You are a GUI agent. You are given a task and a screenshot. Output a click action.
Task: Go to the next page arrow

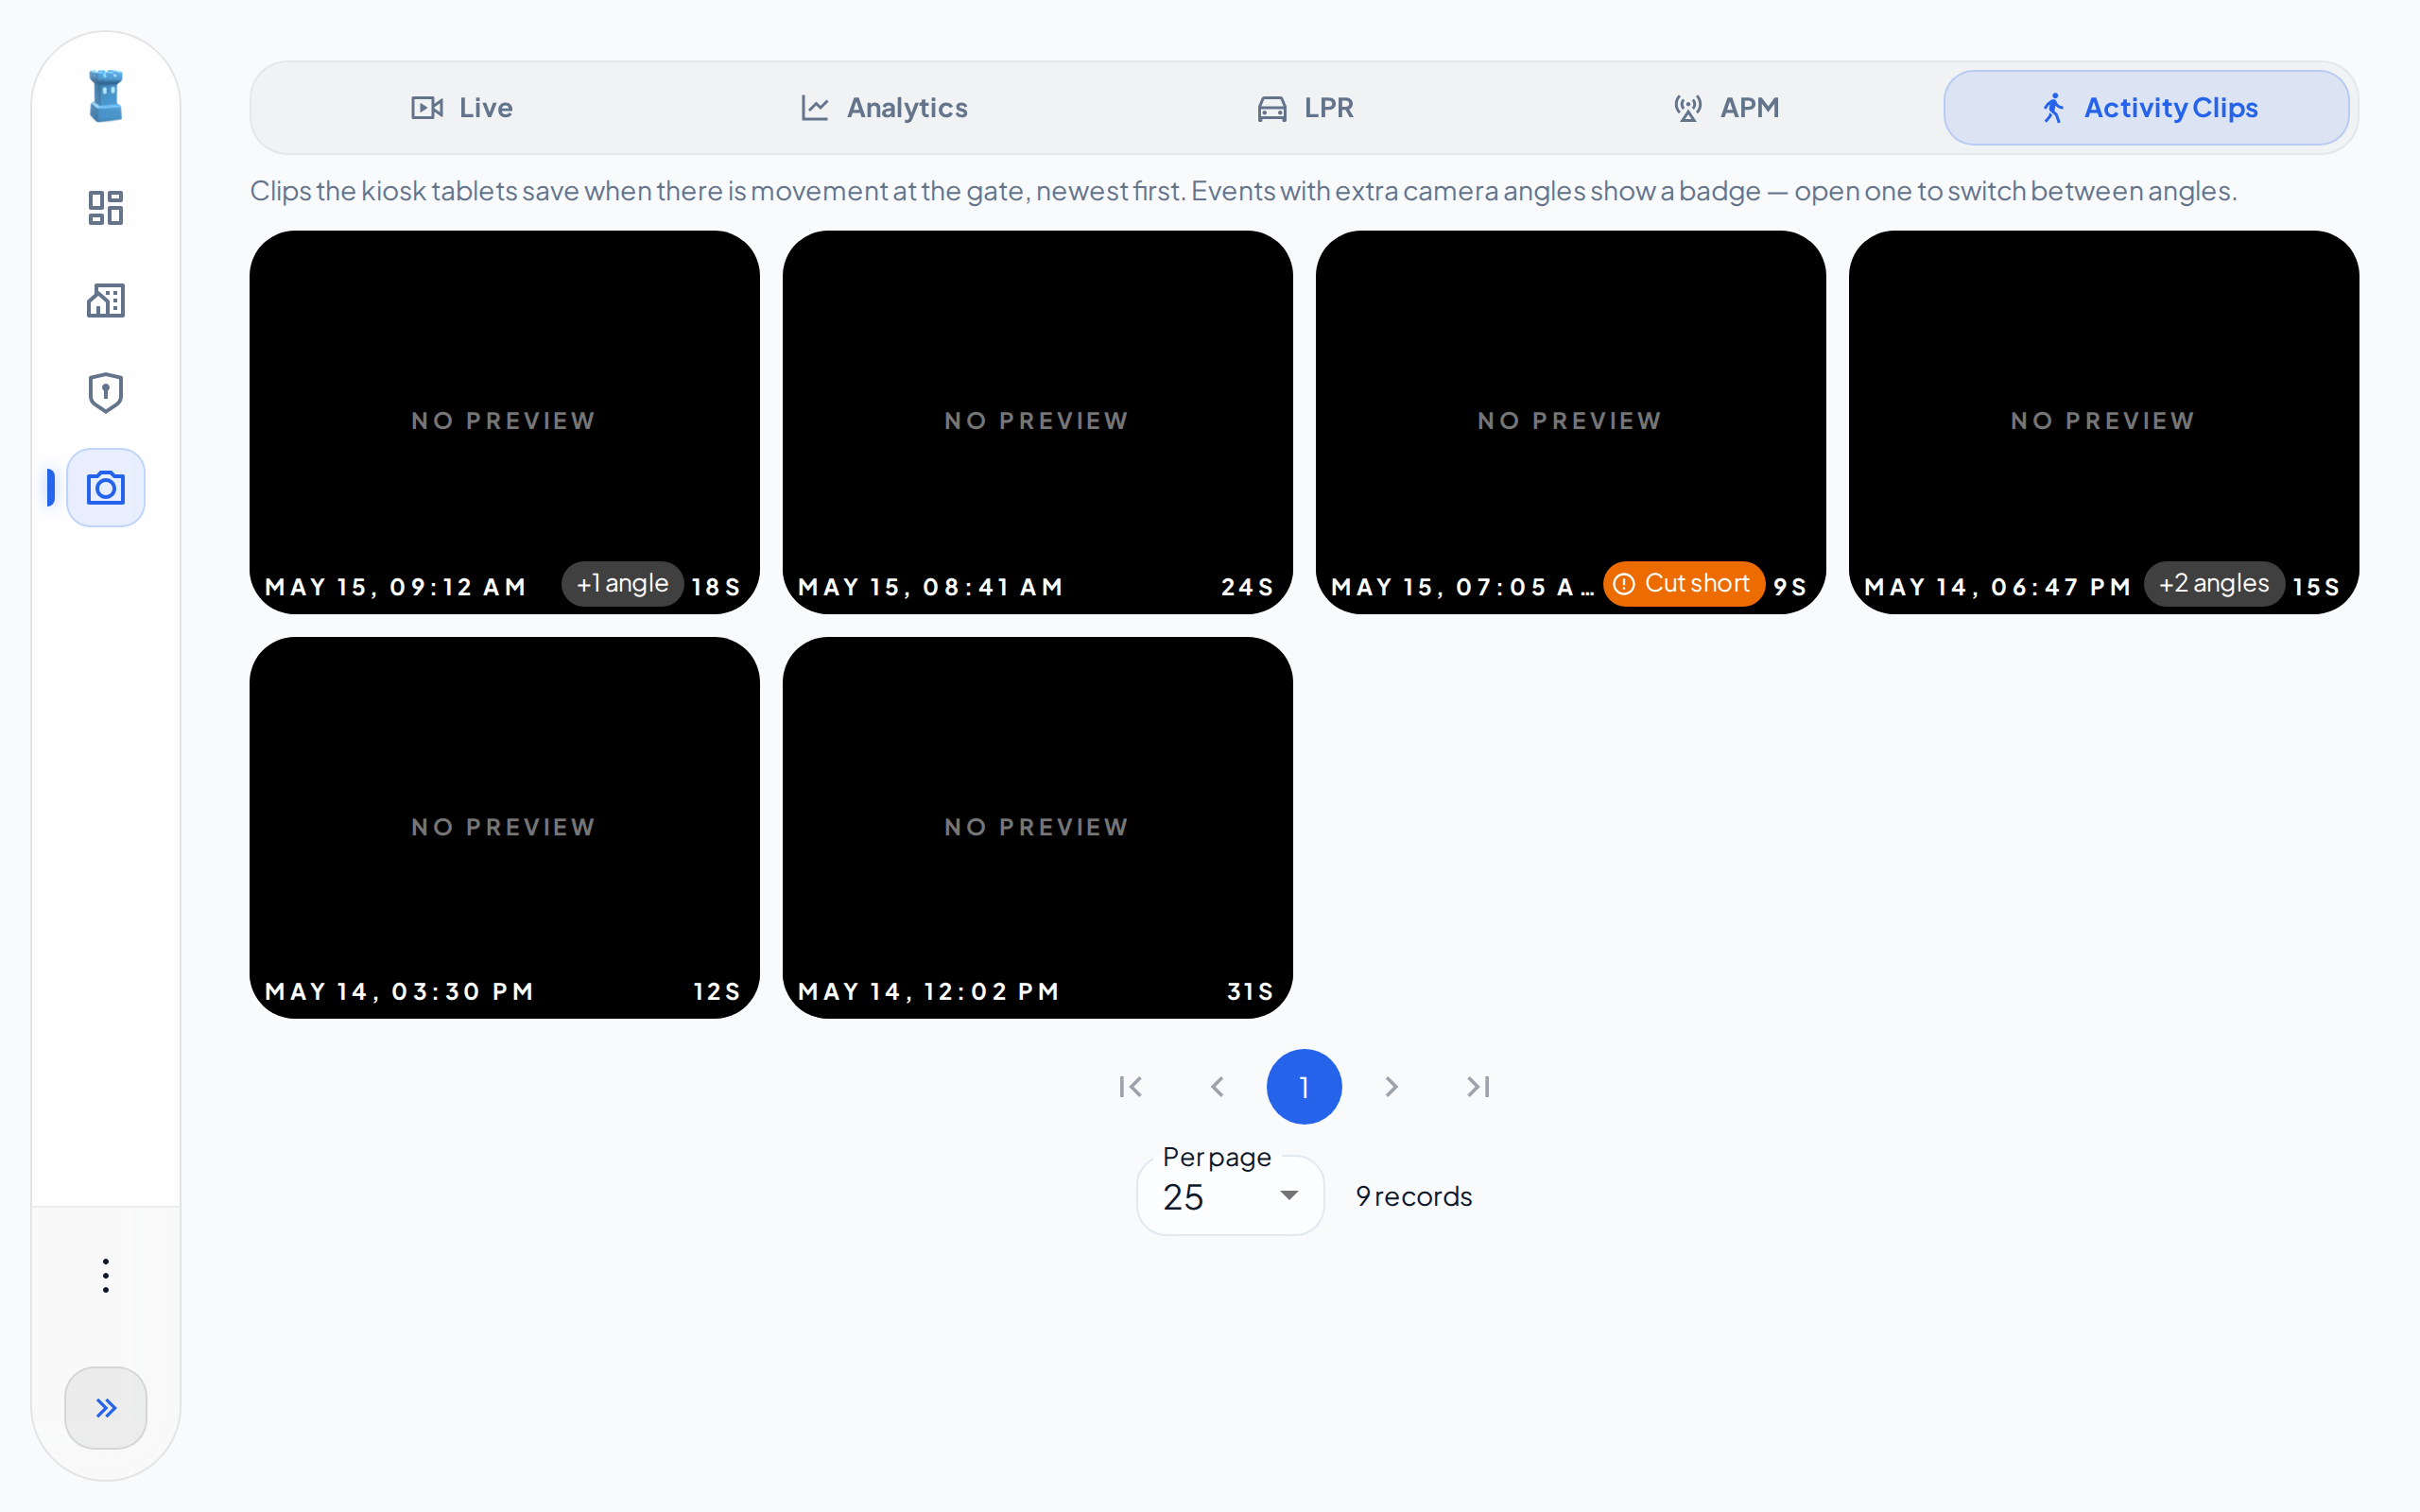click(x=1391, y=1087)
